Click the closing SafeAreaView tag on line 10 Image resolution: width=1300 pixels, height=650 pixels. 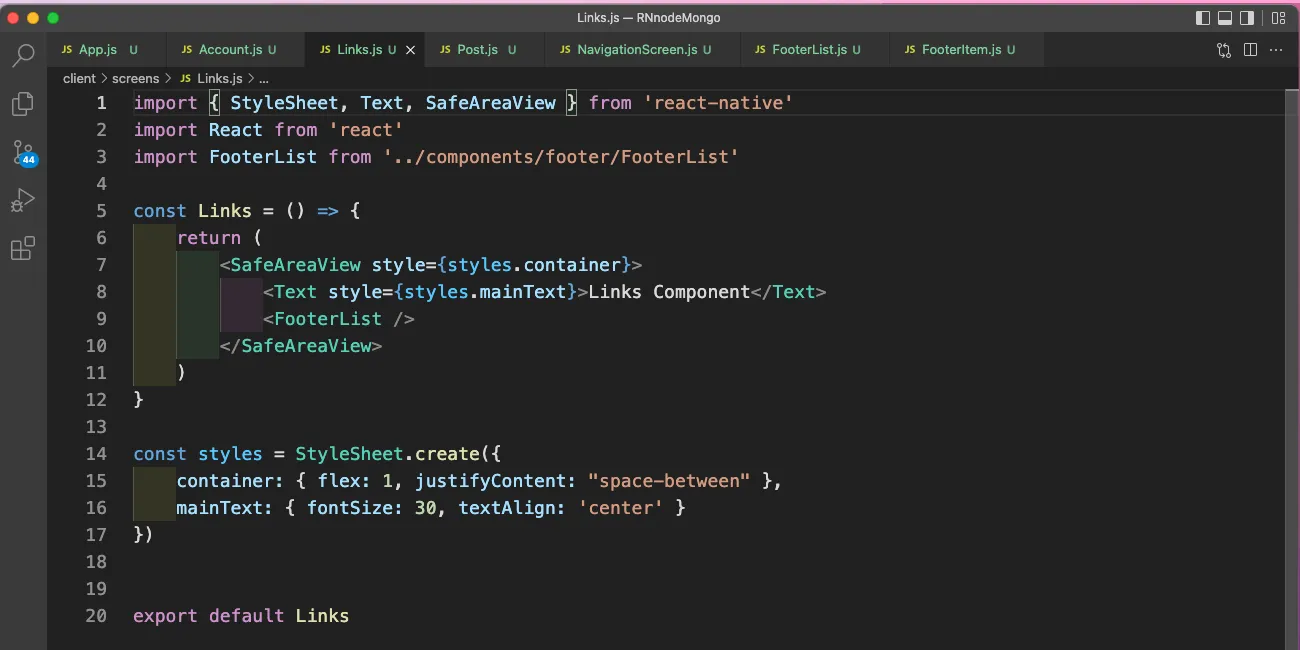[301, 346]
